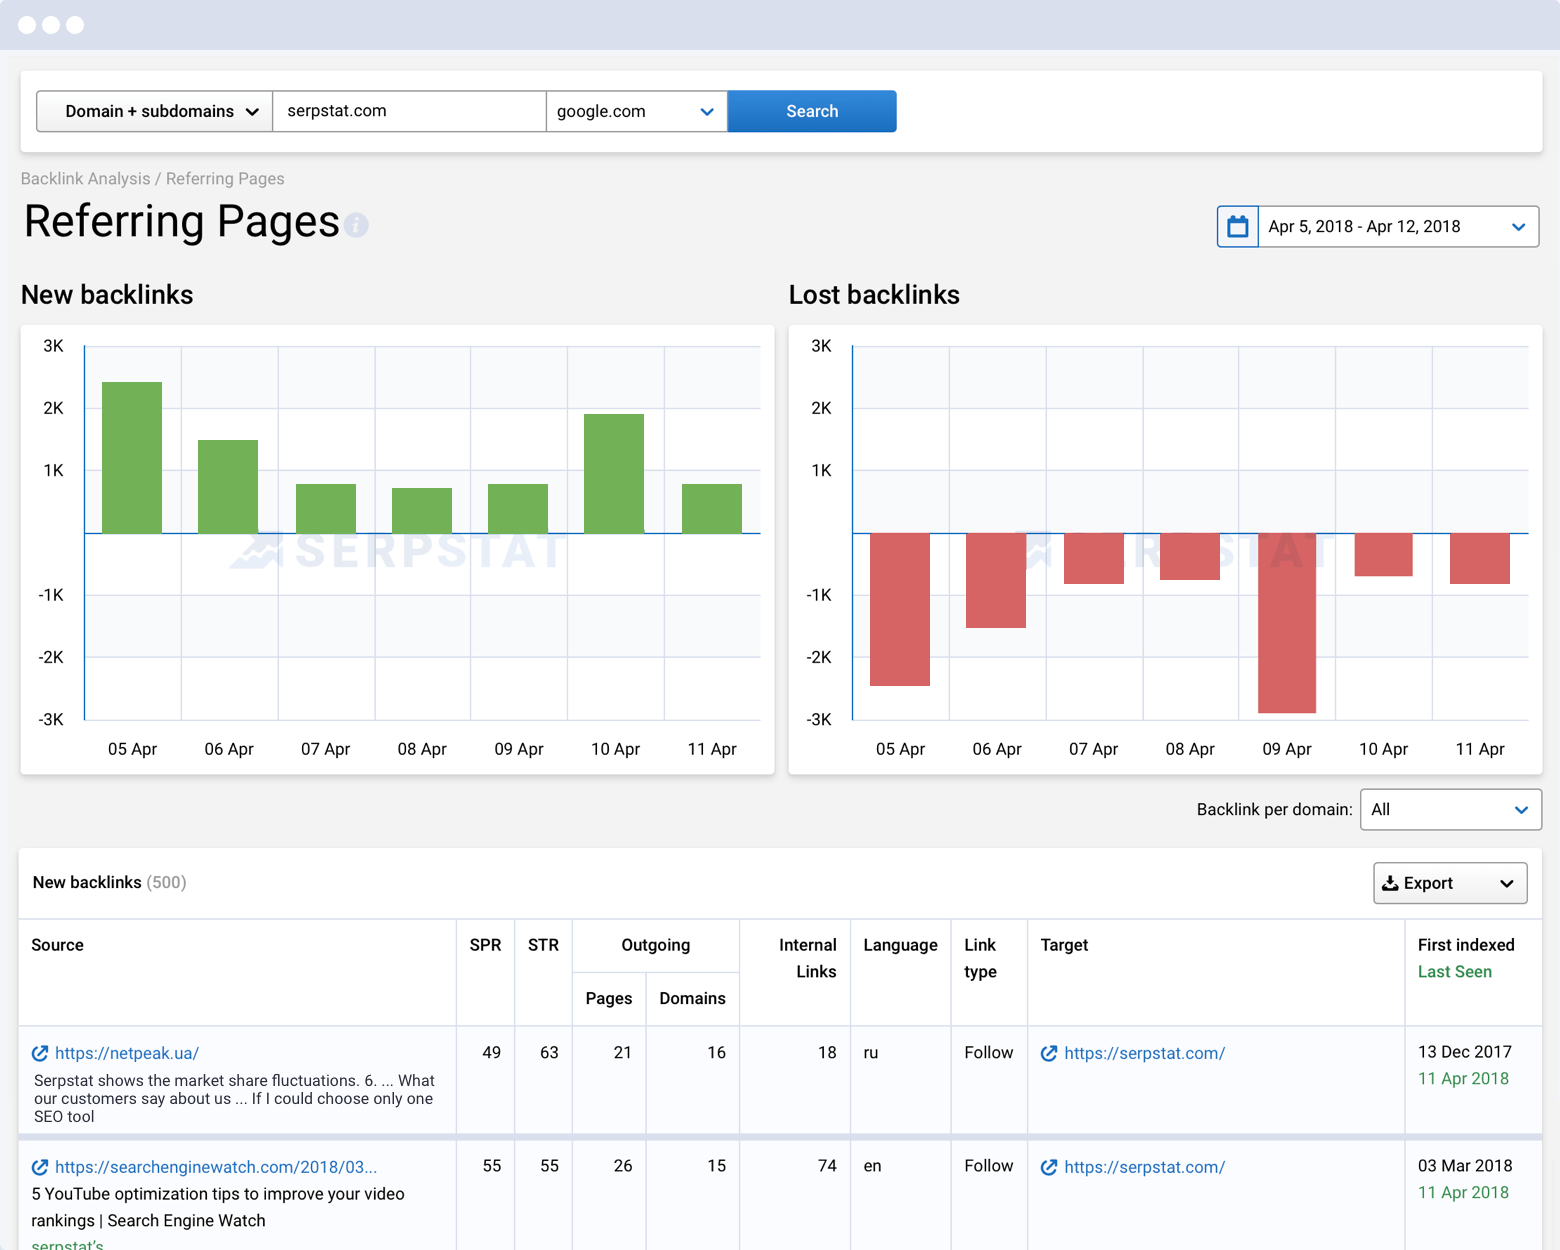Click the Internal Links column header
Image resolution: width=1560 pixels, height=1250 pixels.
tap(808, 958)
